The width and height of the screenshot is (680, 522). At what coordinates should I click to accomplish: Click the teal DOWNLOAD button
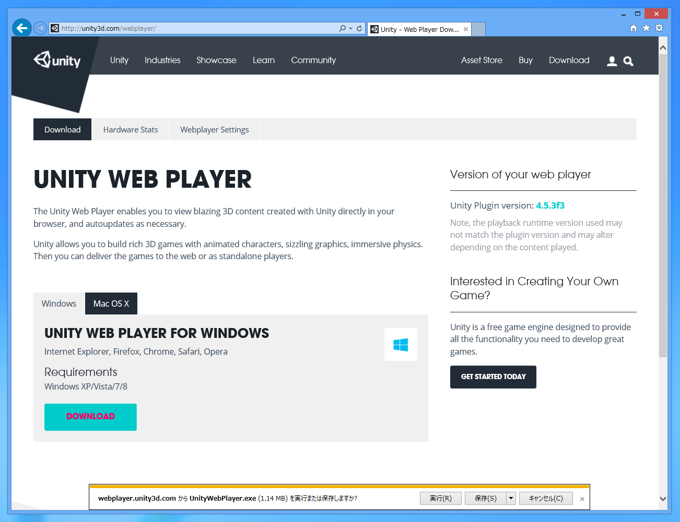90,417
